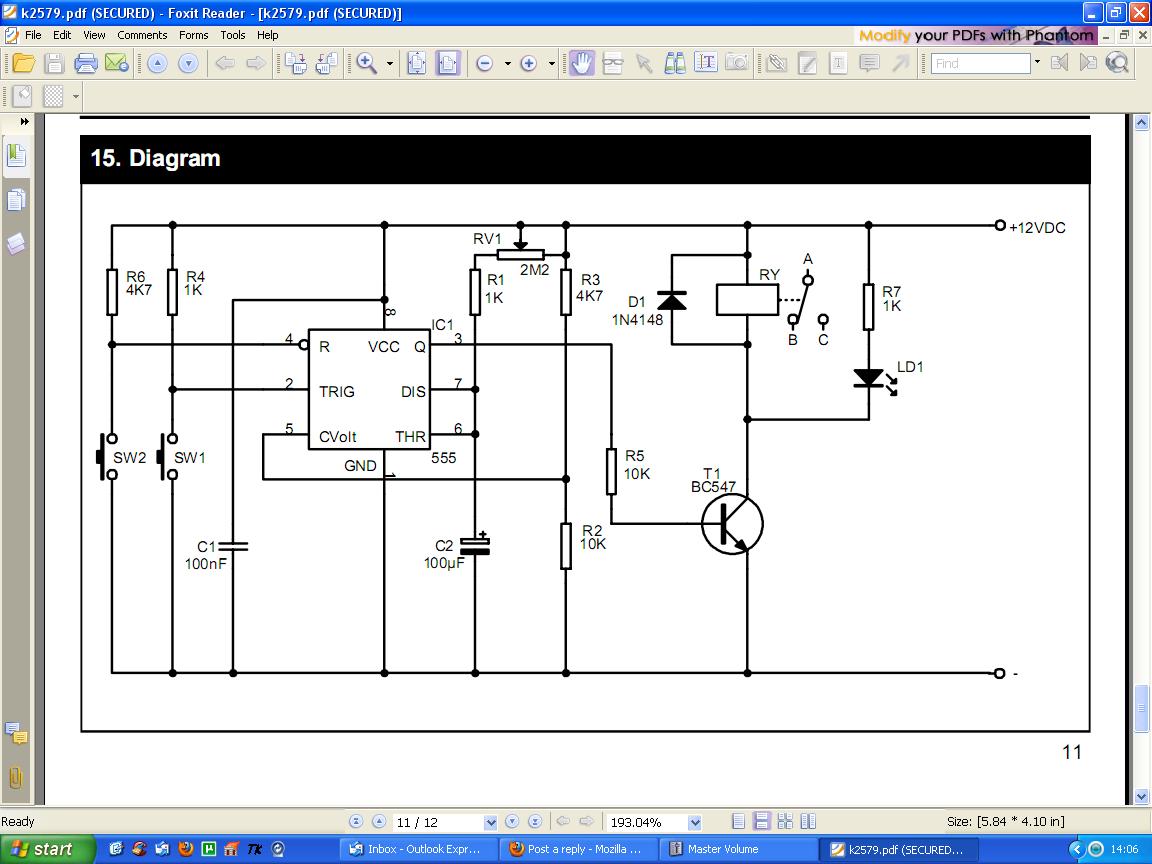
Task: Select the Hand tool
Action: point(582,63)
